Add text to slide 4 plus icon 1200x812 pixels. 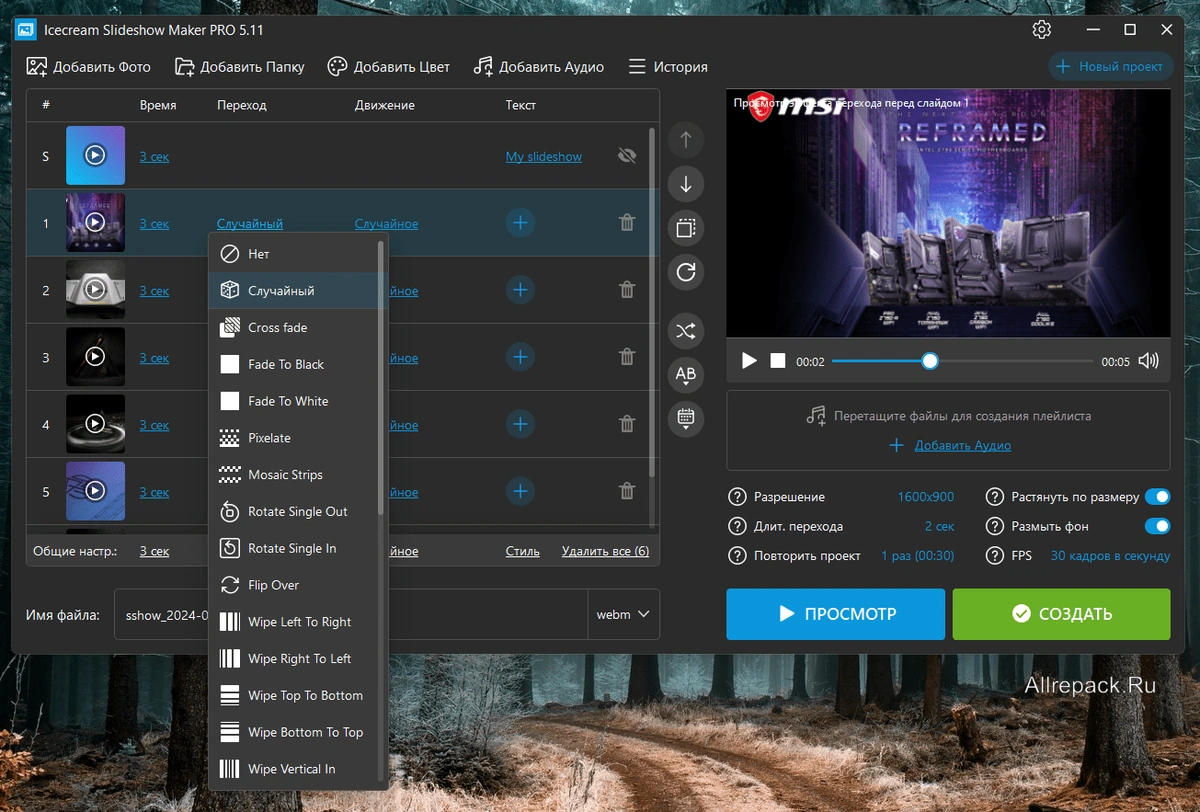(x=520, y=424)
